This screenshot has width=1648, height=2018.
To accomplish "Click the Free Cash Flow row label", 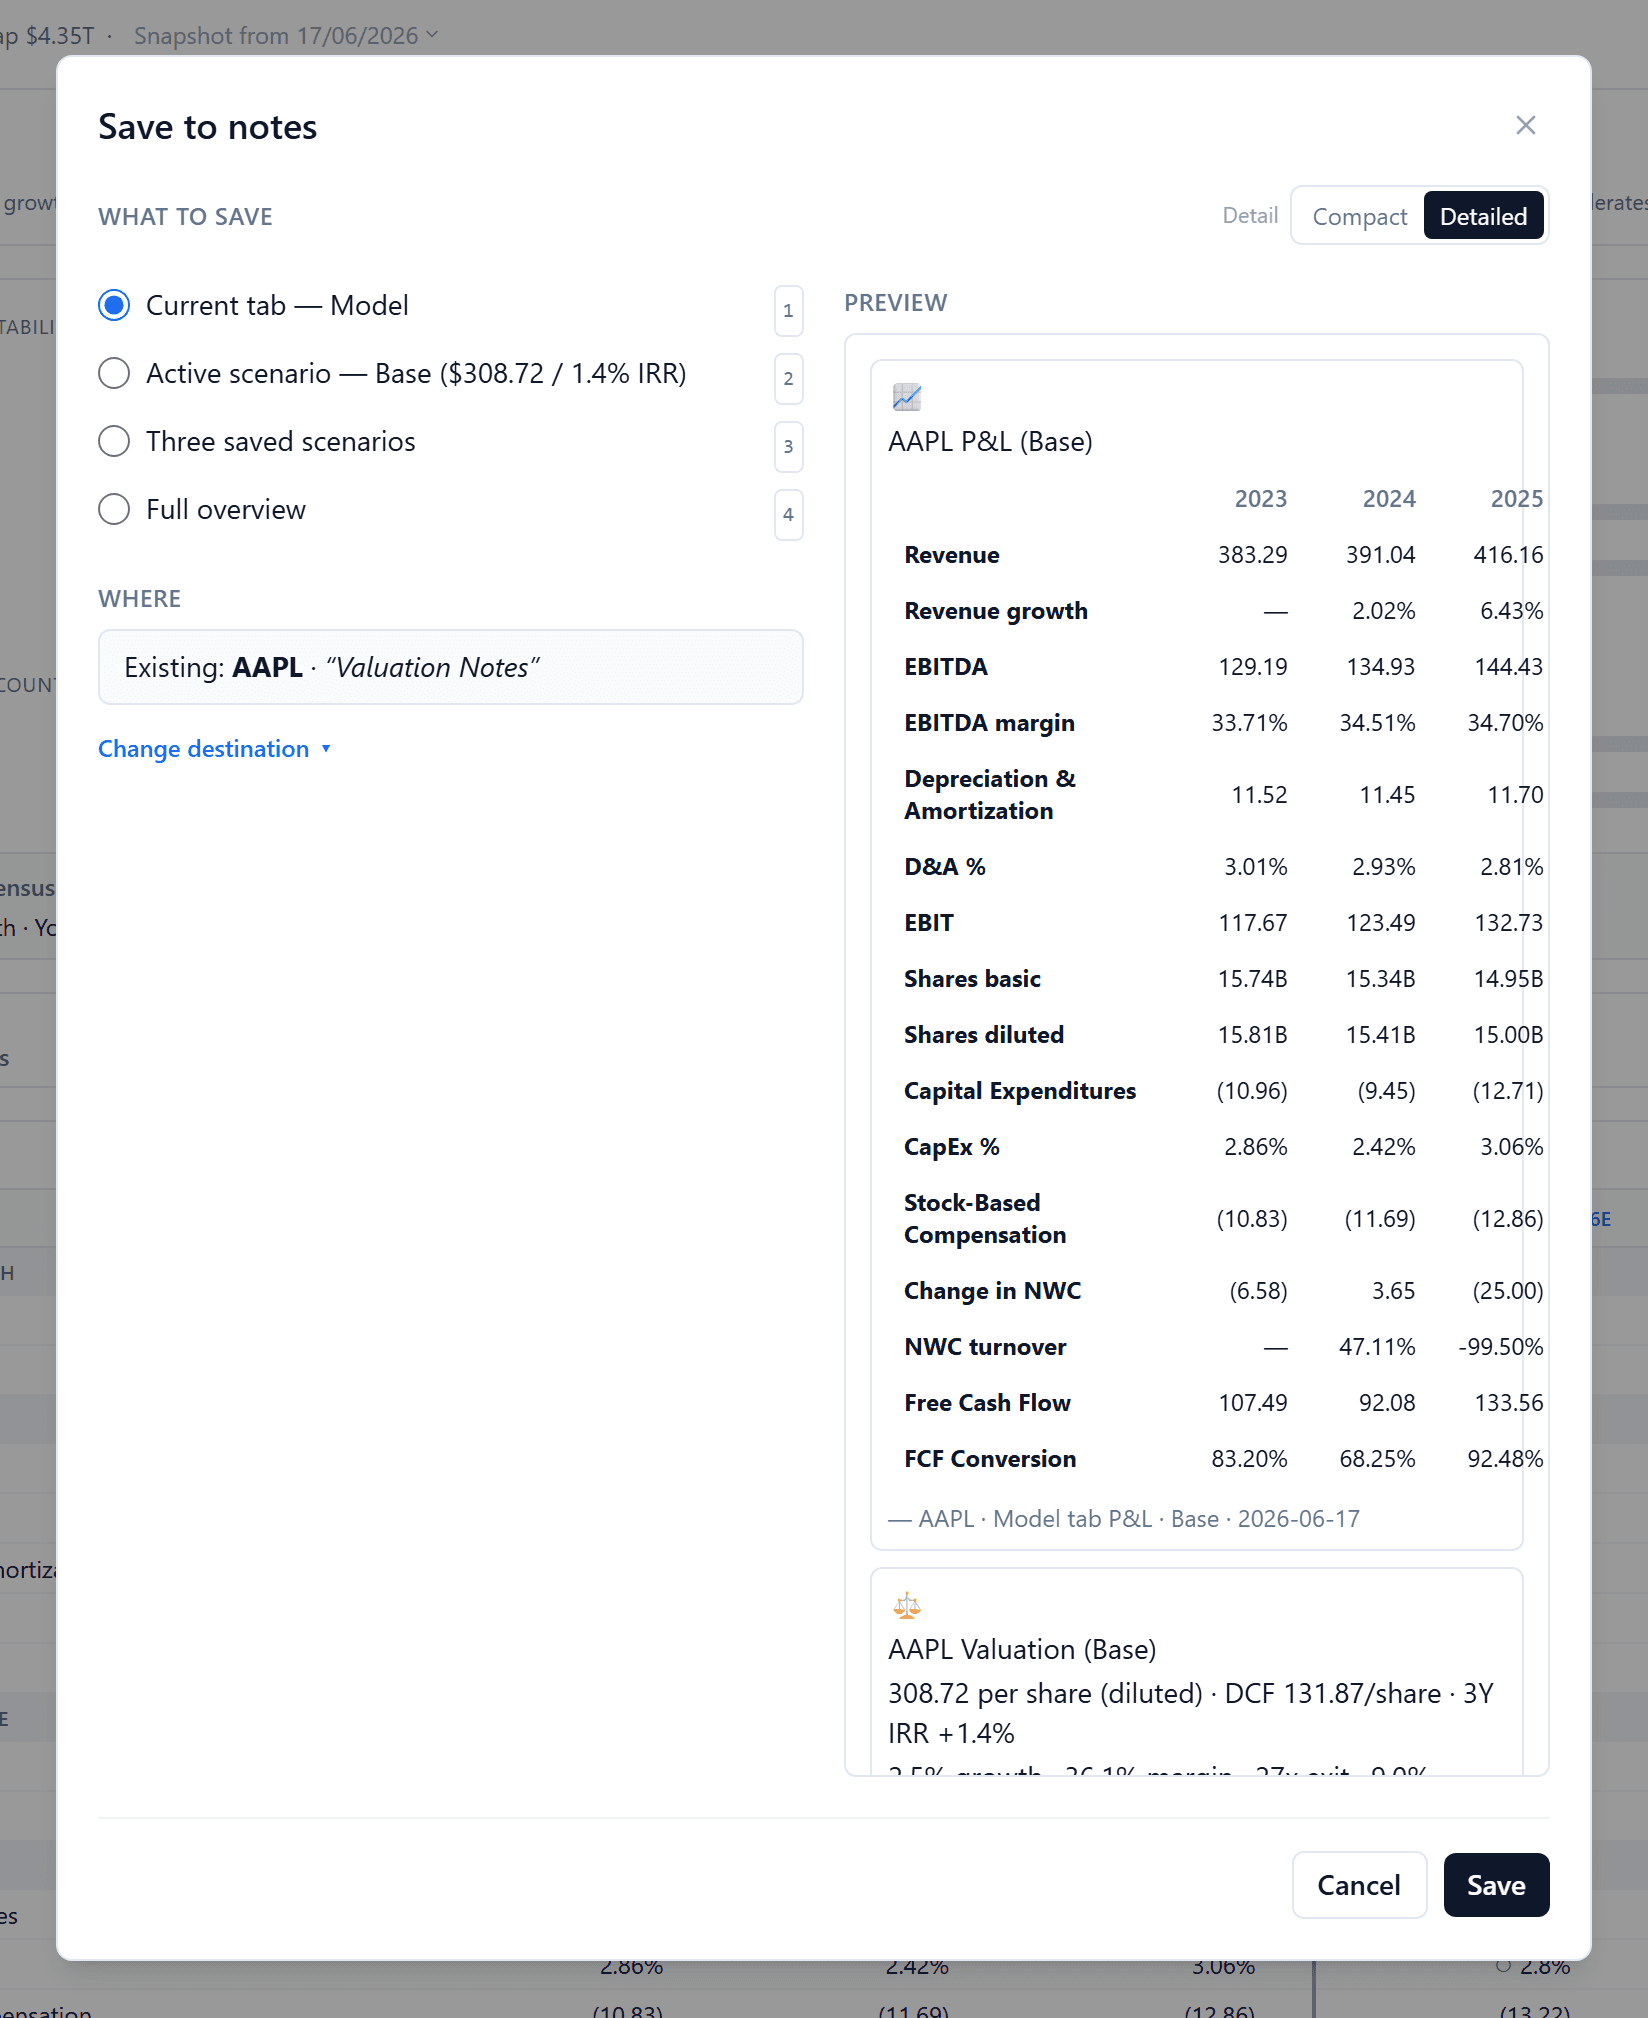I will pos(987,1403).
